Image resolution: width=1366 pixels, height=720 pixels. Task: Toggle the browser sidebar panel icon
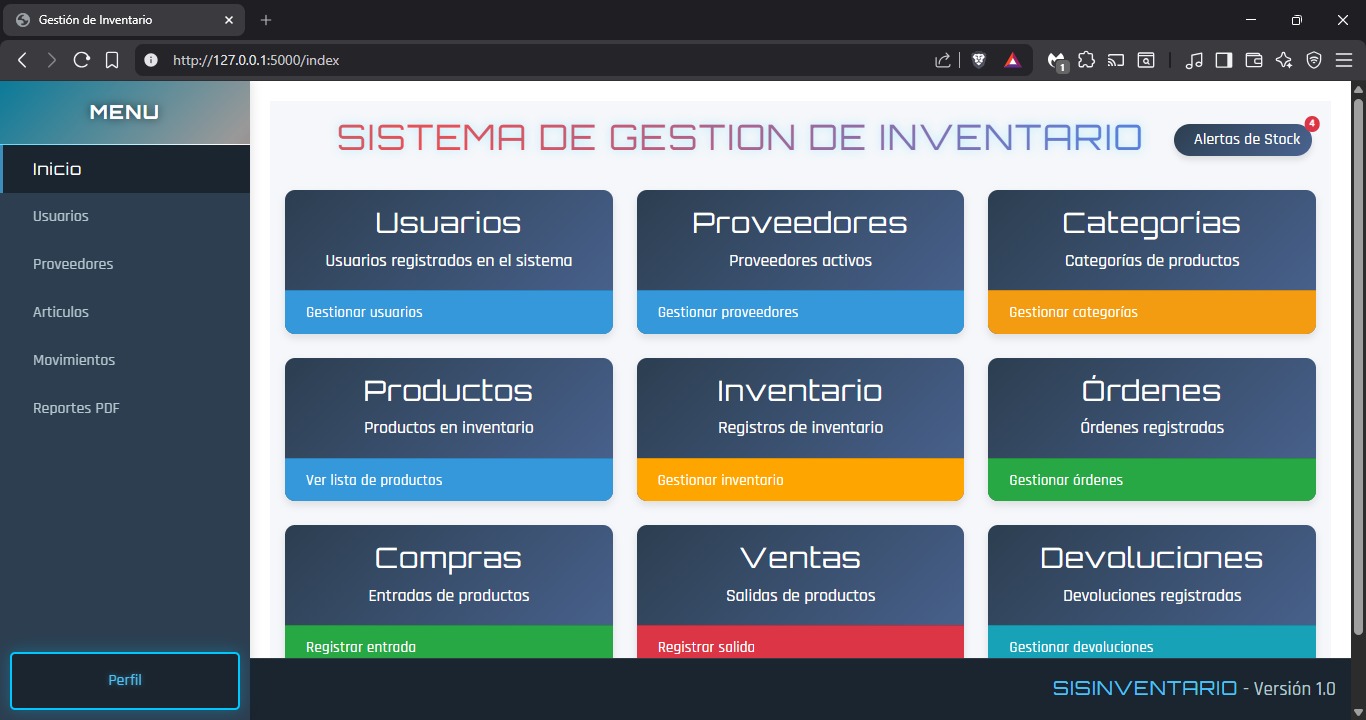pos(1223,59)
